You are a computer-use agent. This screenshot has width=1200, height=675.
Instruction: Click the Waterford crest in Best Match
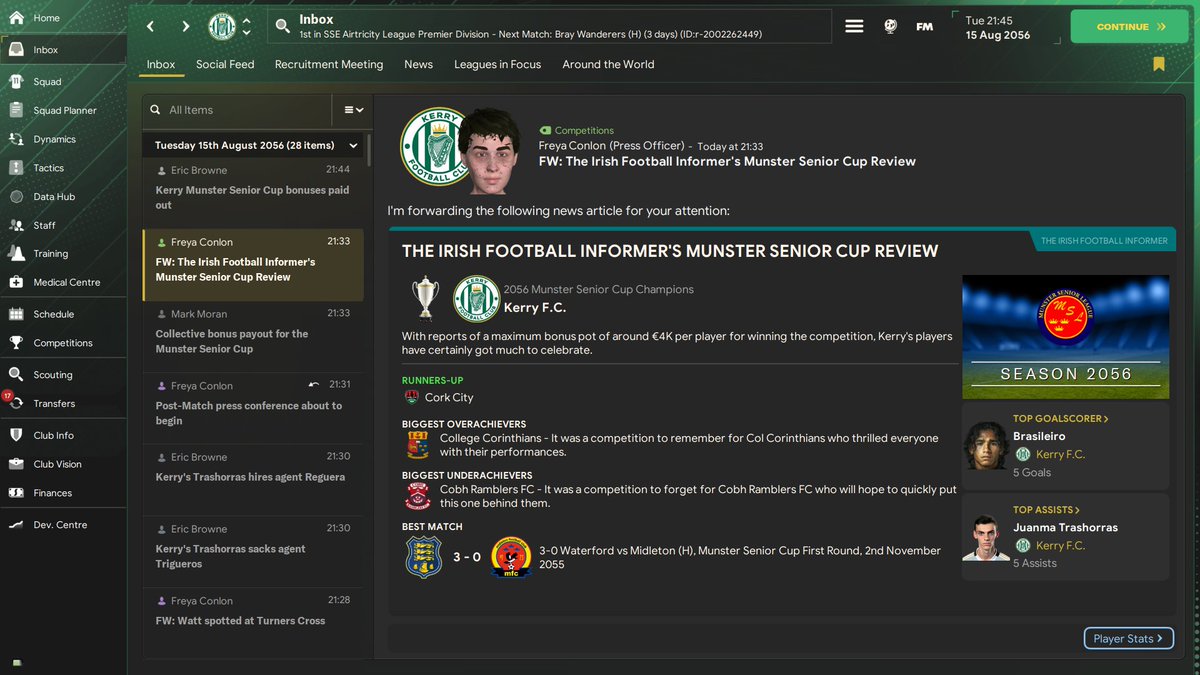coord(424,557)
